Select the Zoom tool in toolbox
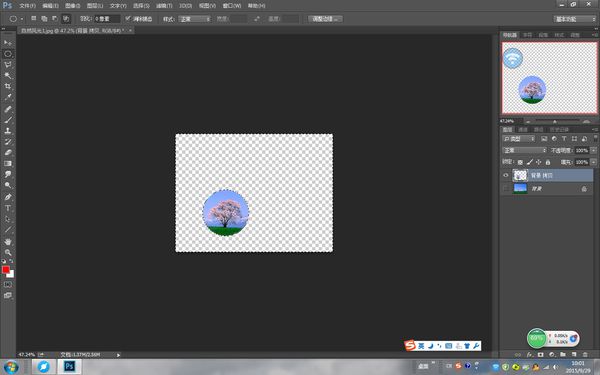Screen dimensions: 600x375 pyautogui.click(x=8, y=252)
